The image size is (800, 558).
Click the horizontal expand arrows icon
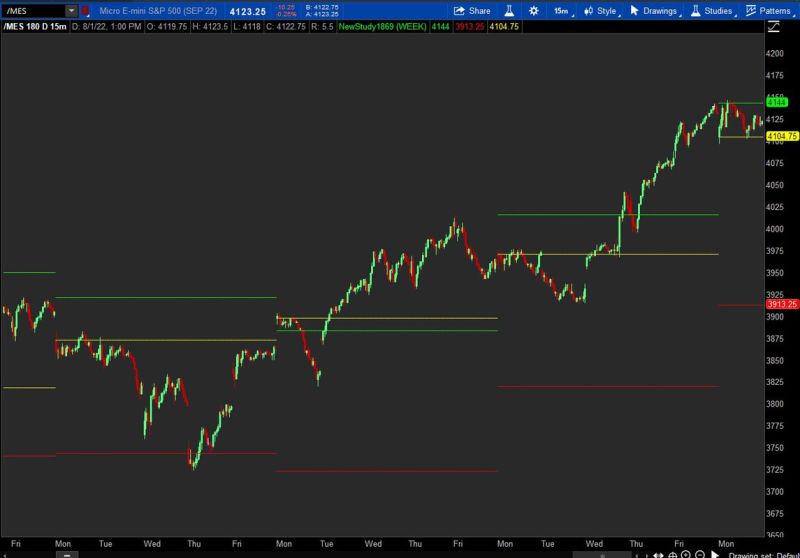click(x=658, y=554)
